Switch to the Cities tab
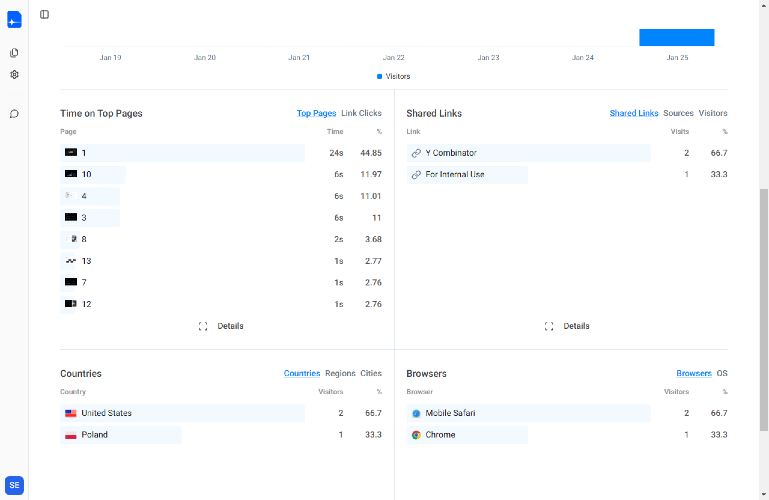 371,374
